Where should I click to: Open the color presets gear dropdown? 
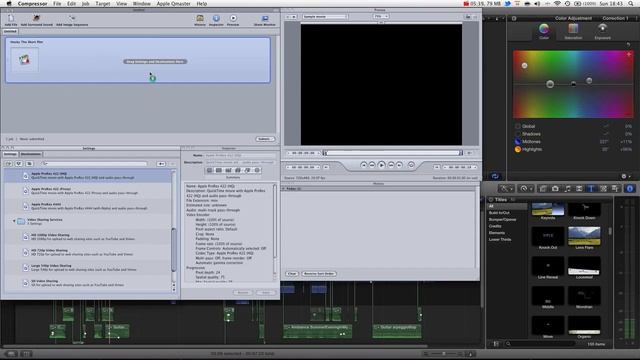coord(625,176)
